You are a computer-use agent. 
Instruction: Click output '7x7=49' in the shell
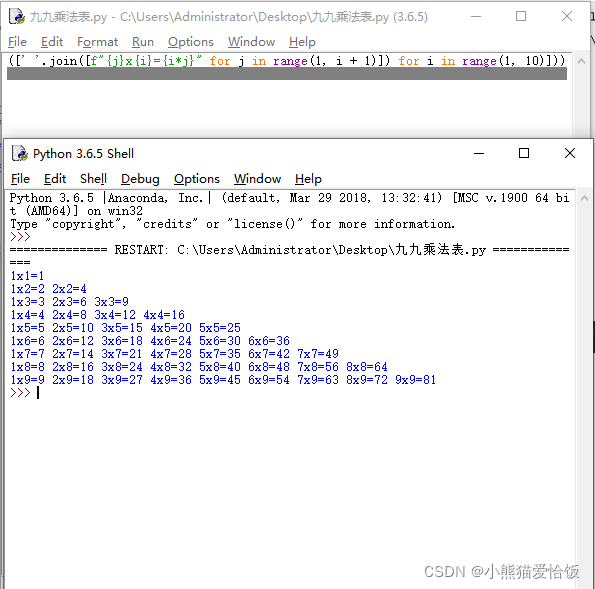pyautogui.click(x=318, y=353)
